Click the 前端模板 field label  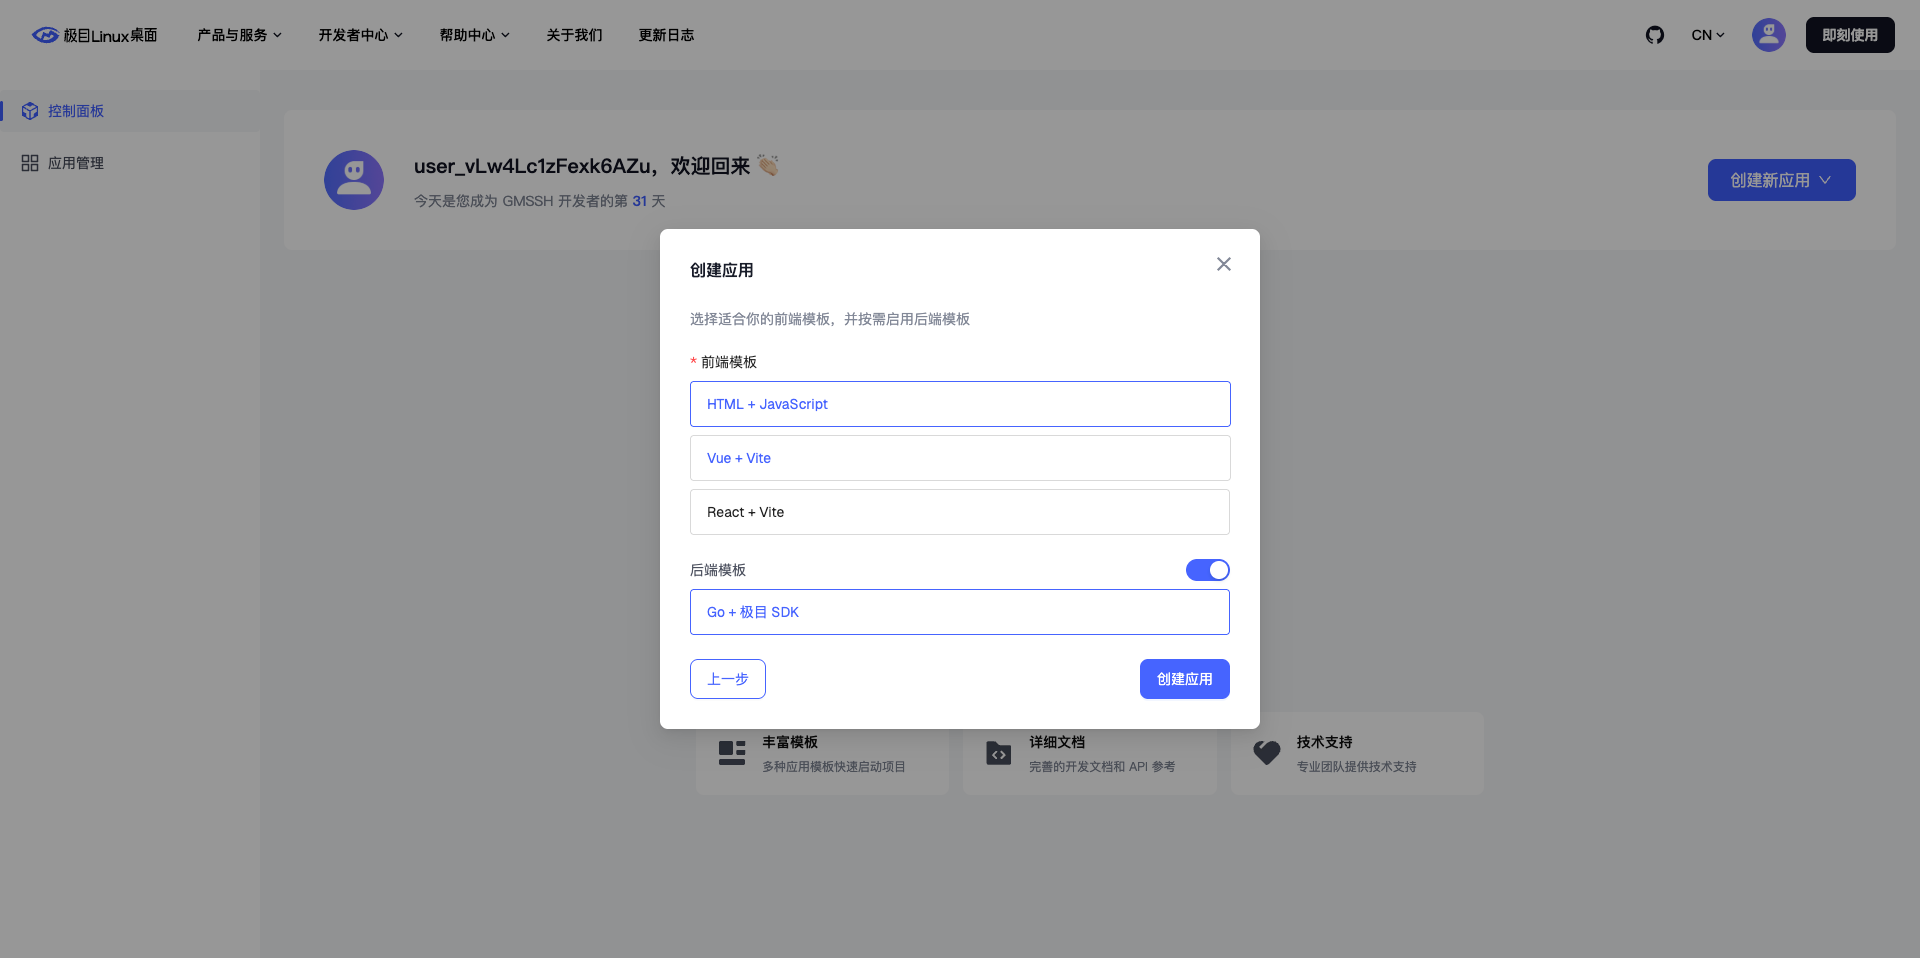tap(729, 362)
